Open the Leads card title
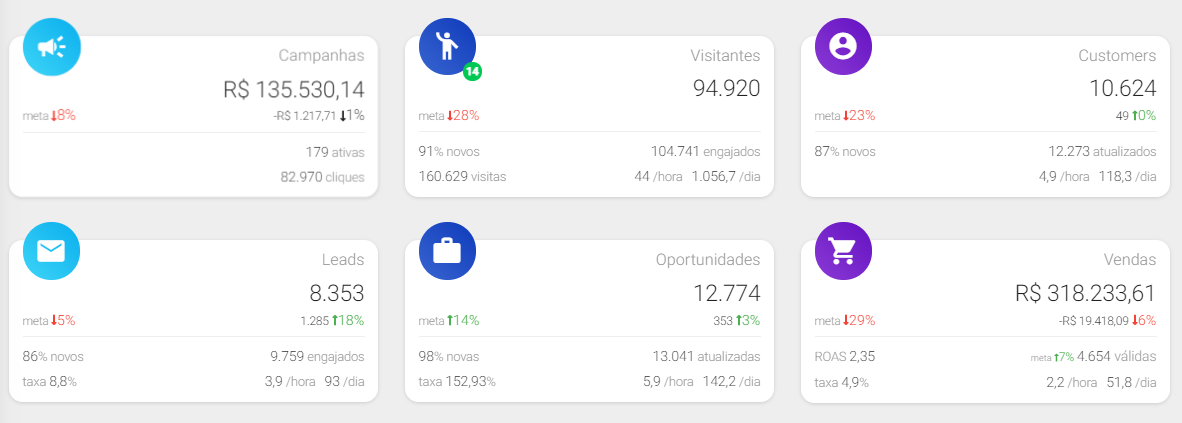Screen dimensions: 1182x423 pos(343,259)
